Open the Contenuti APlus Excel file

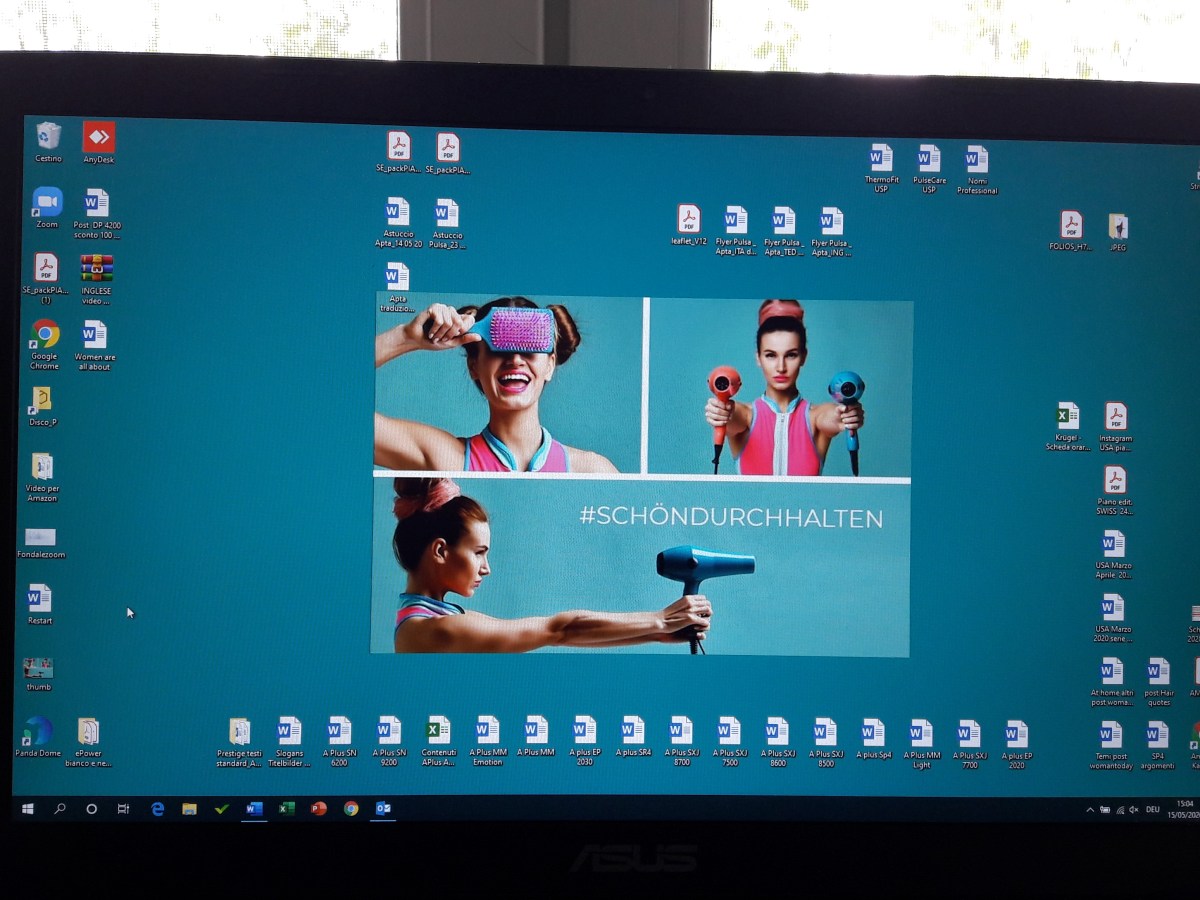click(x=438, y=731)
